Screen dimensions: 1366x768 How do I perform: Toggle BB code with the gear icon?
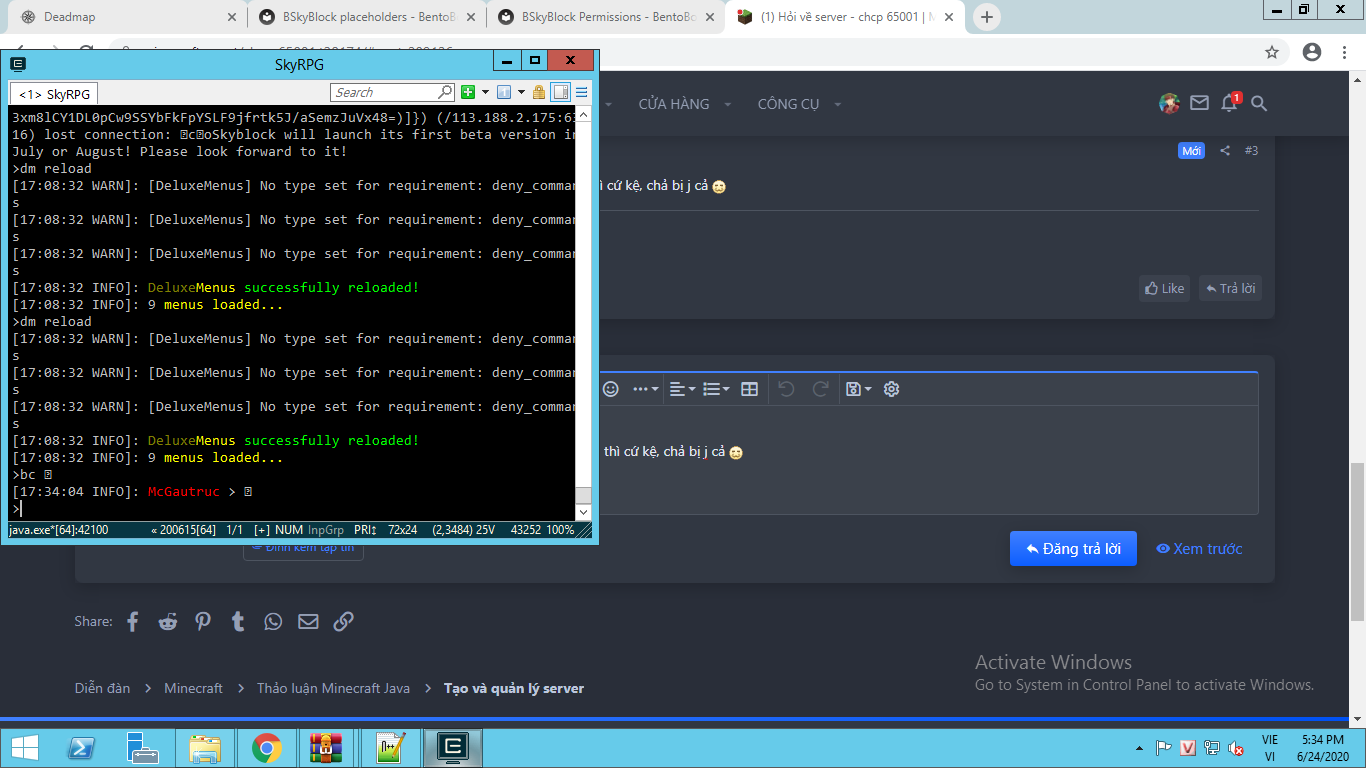point(892,389)
